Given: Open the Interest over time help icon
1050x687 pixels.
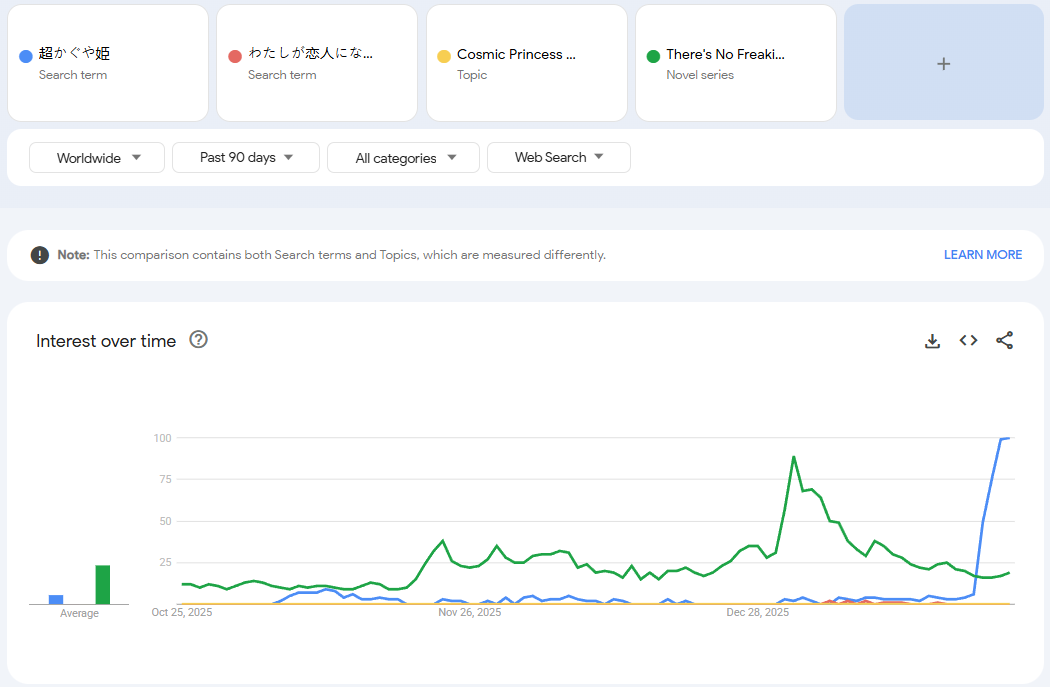Looking at the screenshot, I should 198,339.
